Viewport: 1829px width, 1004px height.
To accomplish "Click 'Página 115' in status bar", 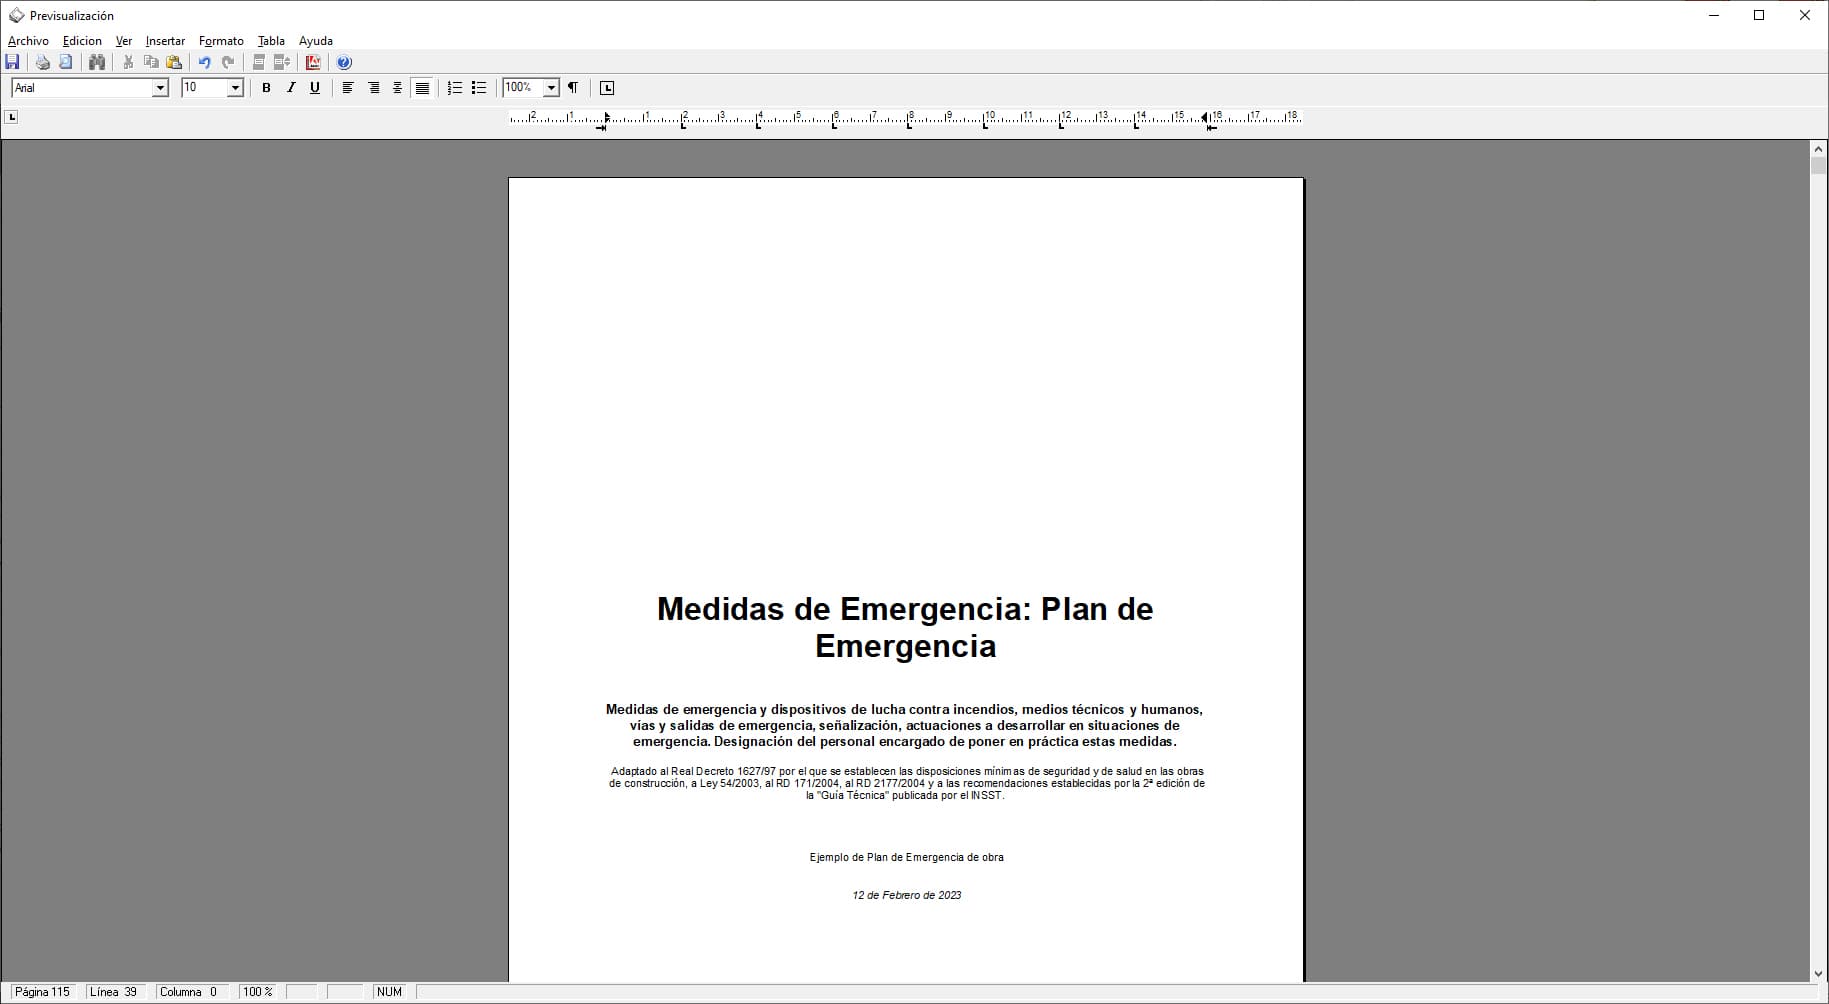I will click(x=43, y=992).
